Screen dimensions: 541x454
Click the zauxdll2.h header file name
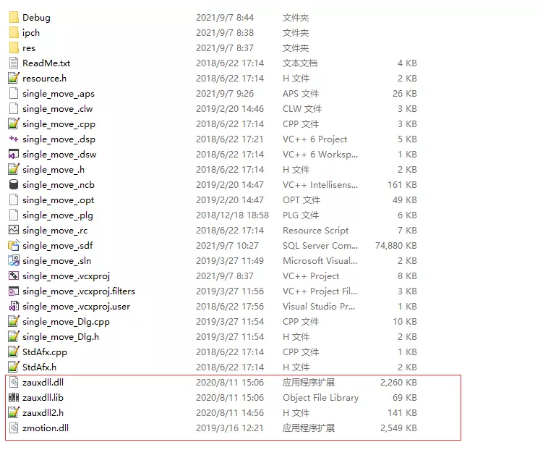43,413
